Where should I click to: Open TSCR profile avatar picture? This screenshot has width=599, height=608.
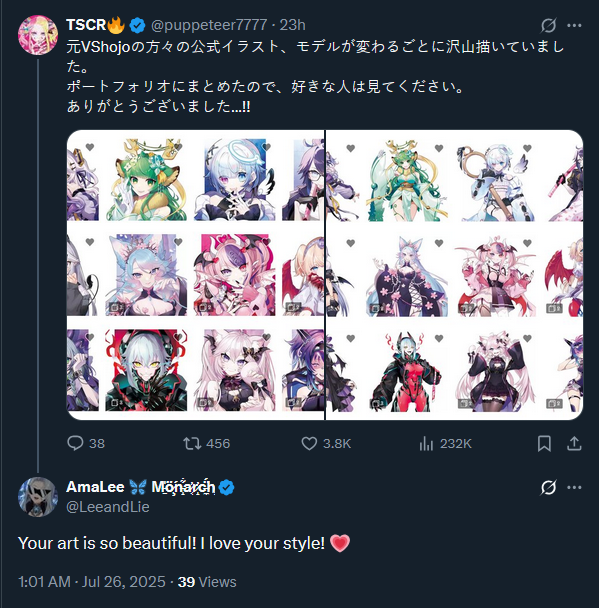tap(38, 35)
